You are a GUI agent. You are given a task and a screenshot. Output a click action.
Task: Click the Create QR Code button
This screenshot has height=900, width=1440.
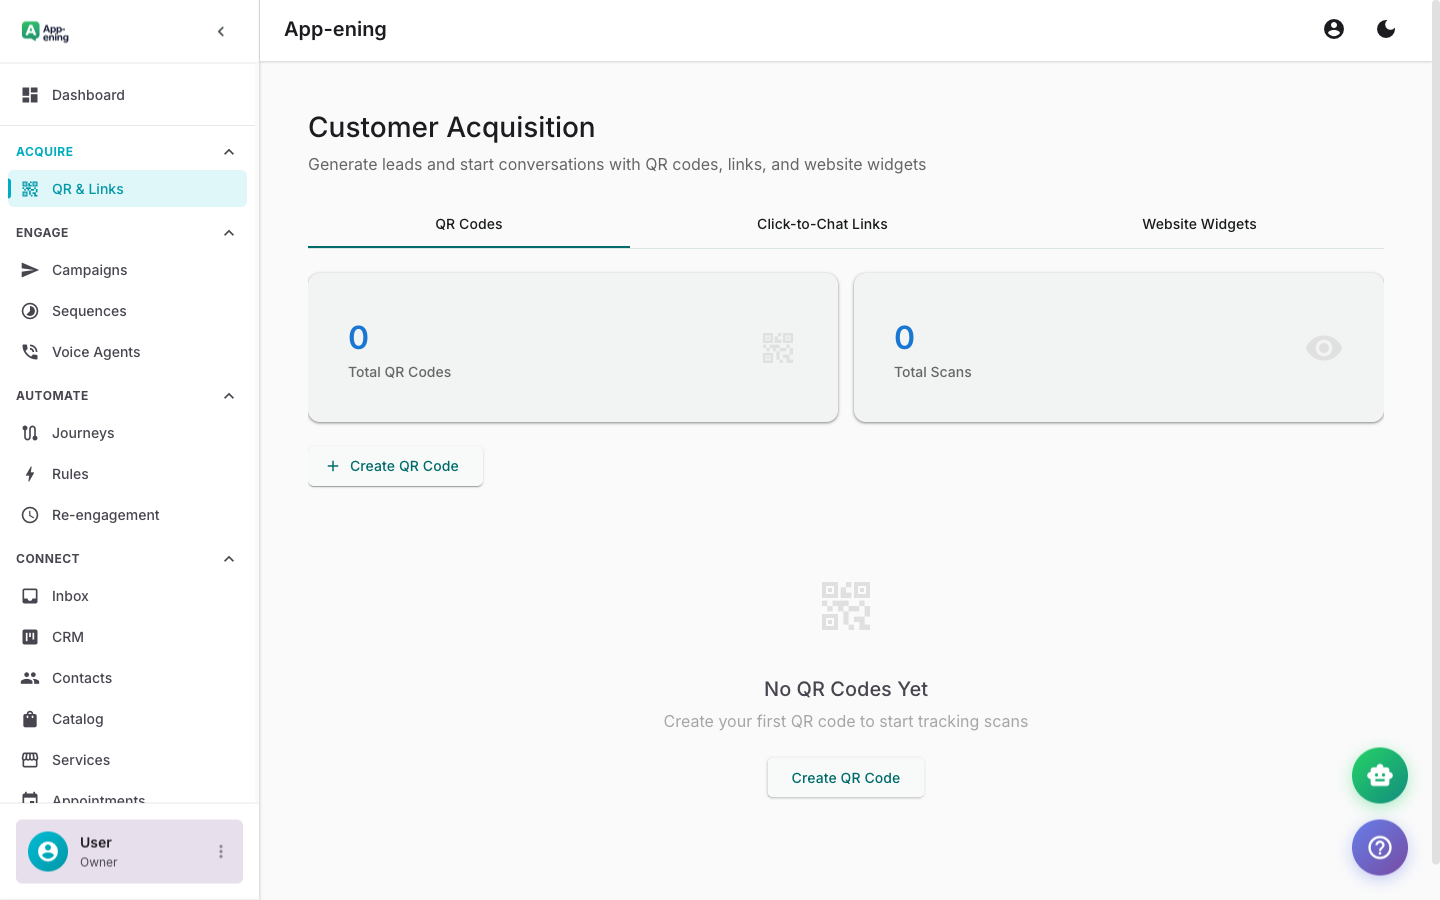click(395, 466)
